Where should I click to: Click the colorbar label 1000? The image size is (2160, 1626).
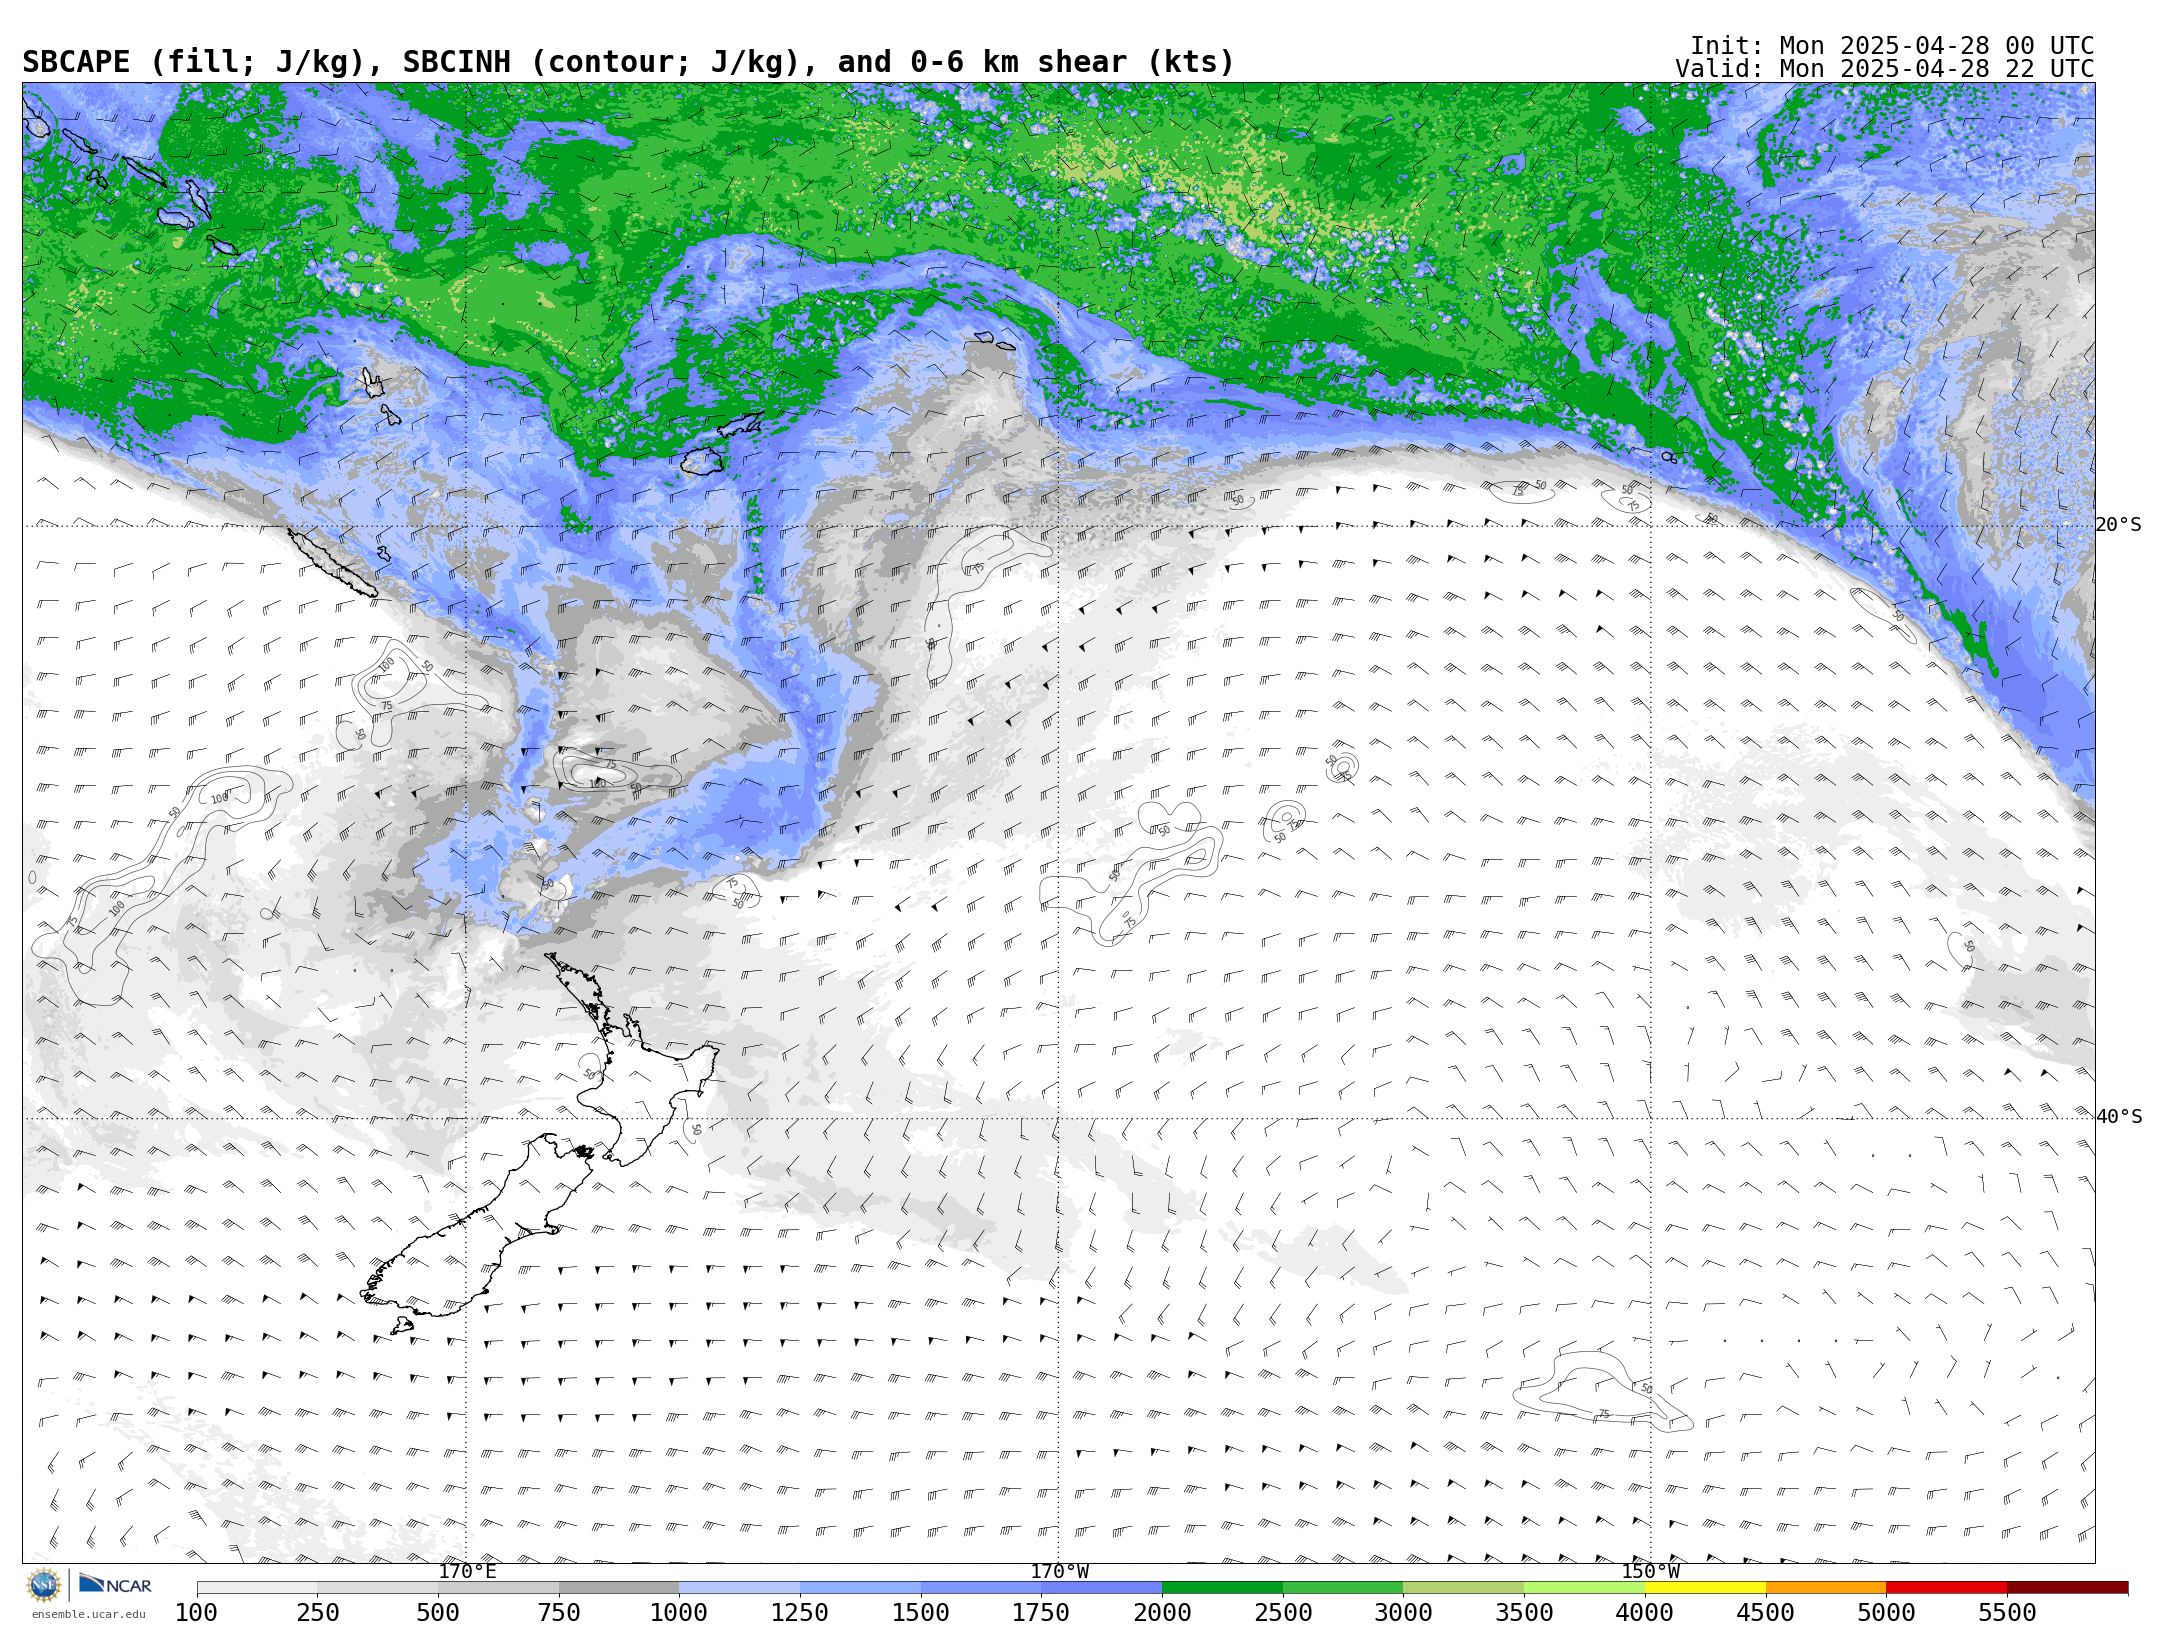click(679, 1612)
